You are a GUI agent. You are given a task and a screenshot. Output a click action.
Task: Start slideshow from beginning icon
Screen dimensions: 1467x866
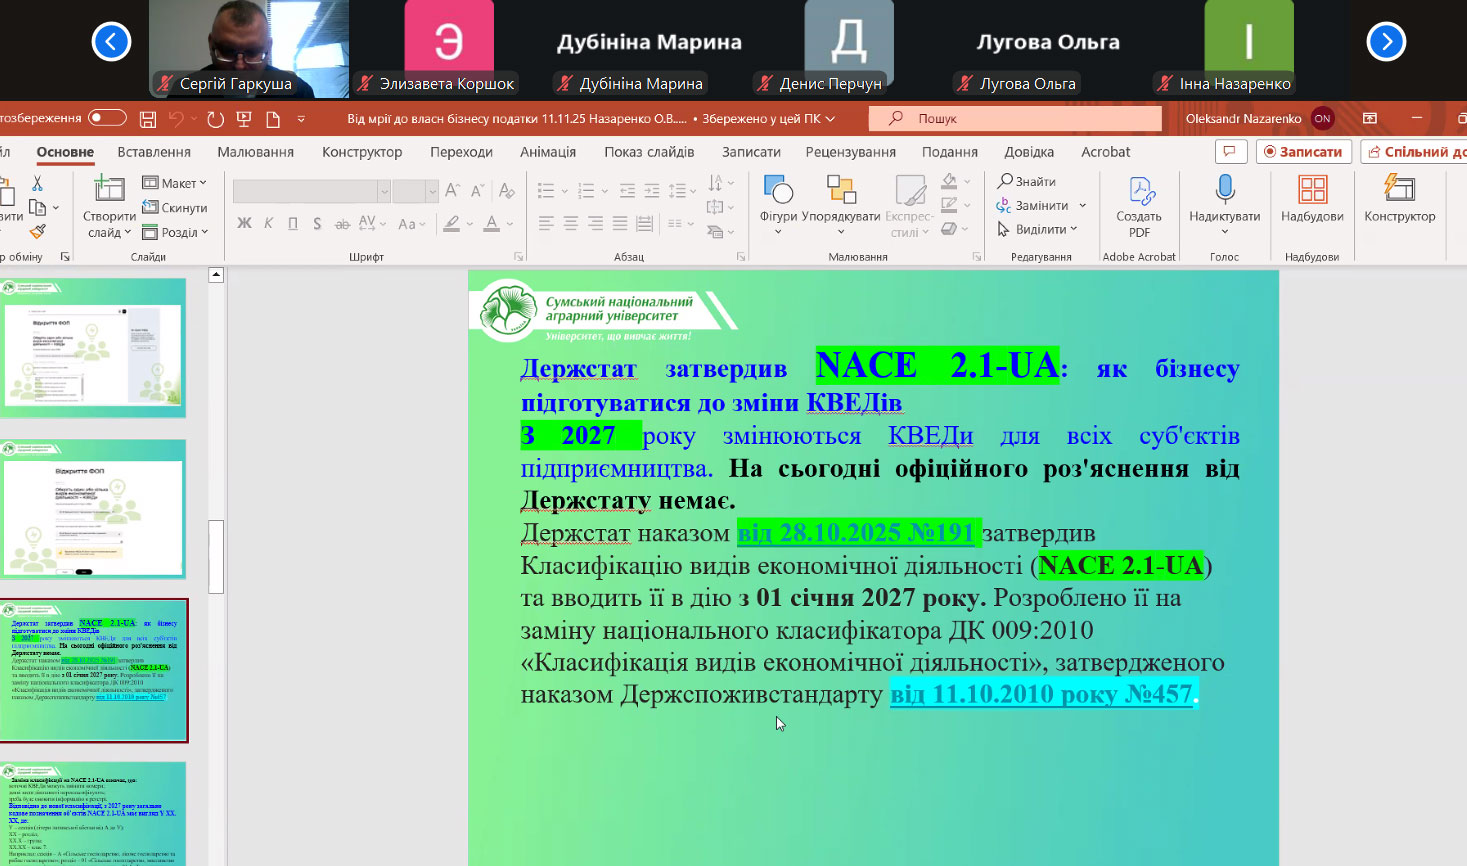[x=243, y=119]
